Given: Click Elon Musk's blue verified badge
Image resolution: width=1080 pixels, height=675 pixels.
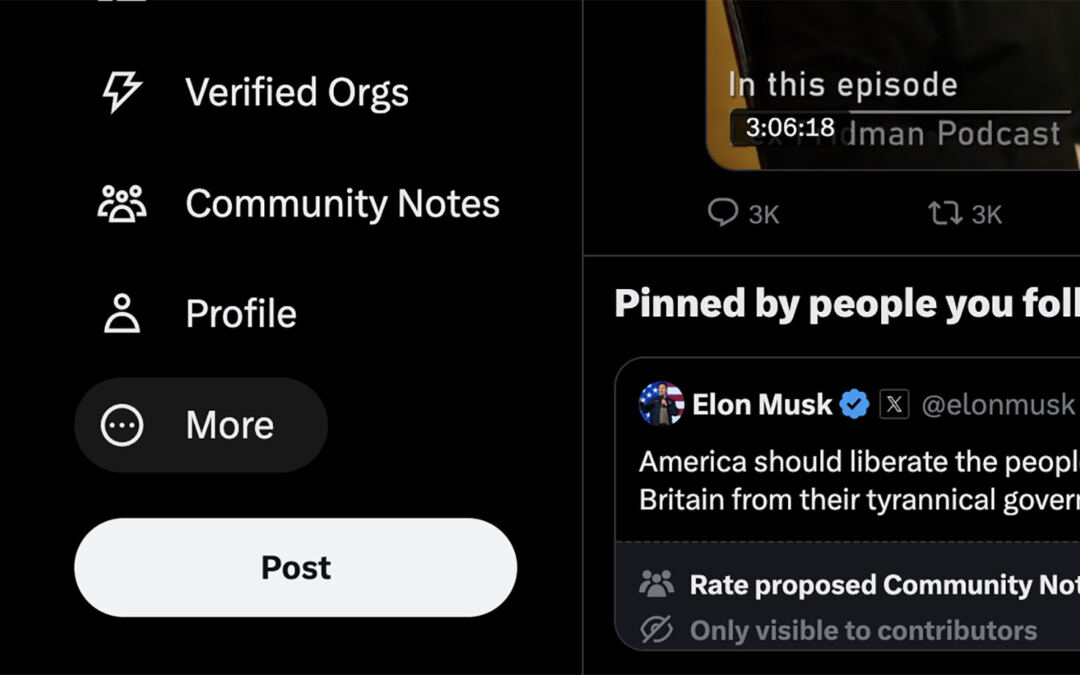Looking at the screenshot, I should 854,405.
